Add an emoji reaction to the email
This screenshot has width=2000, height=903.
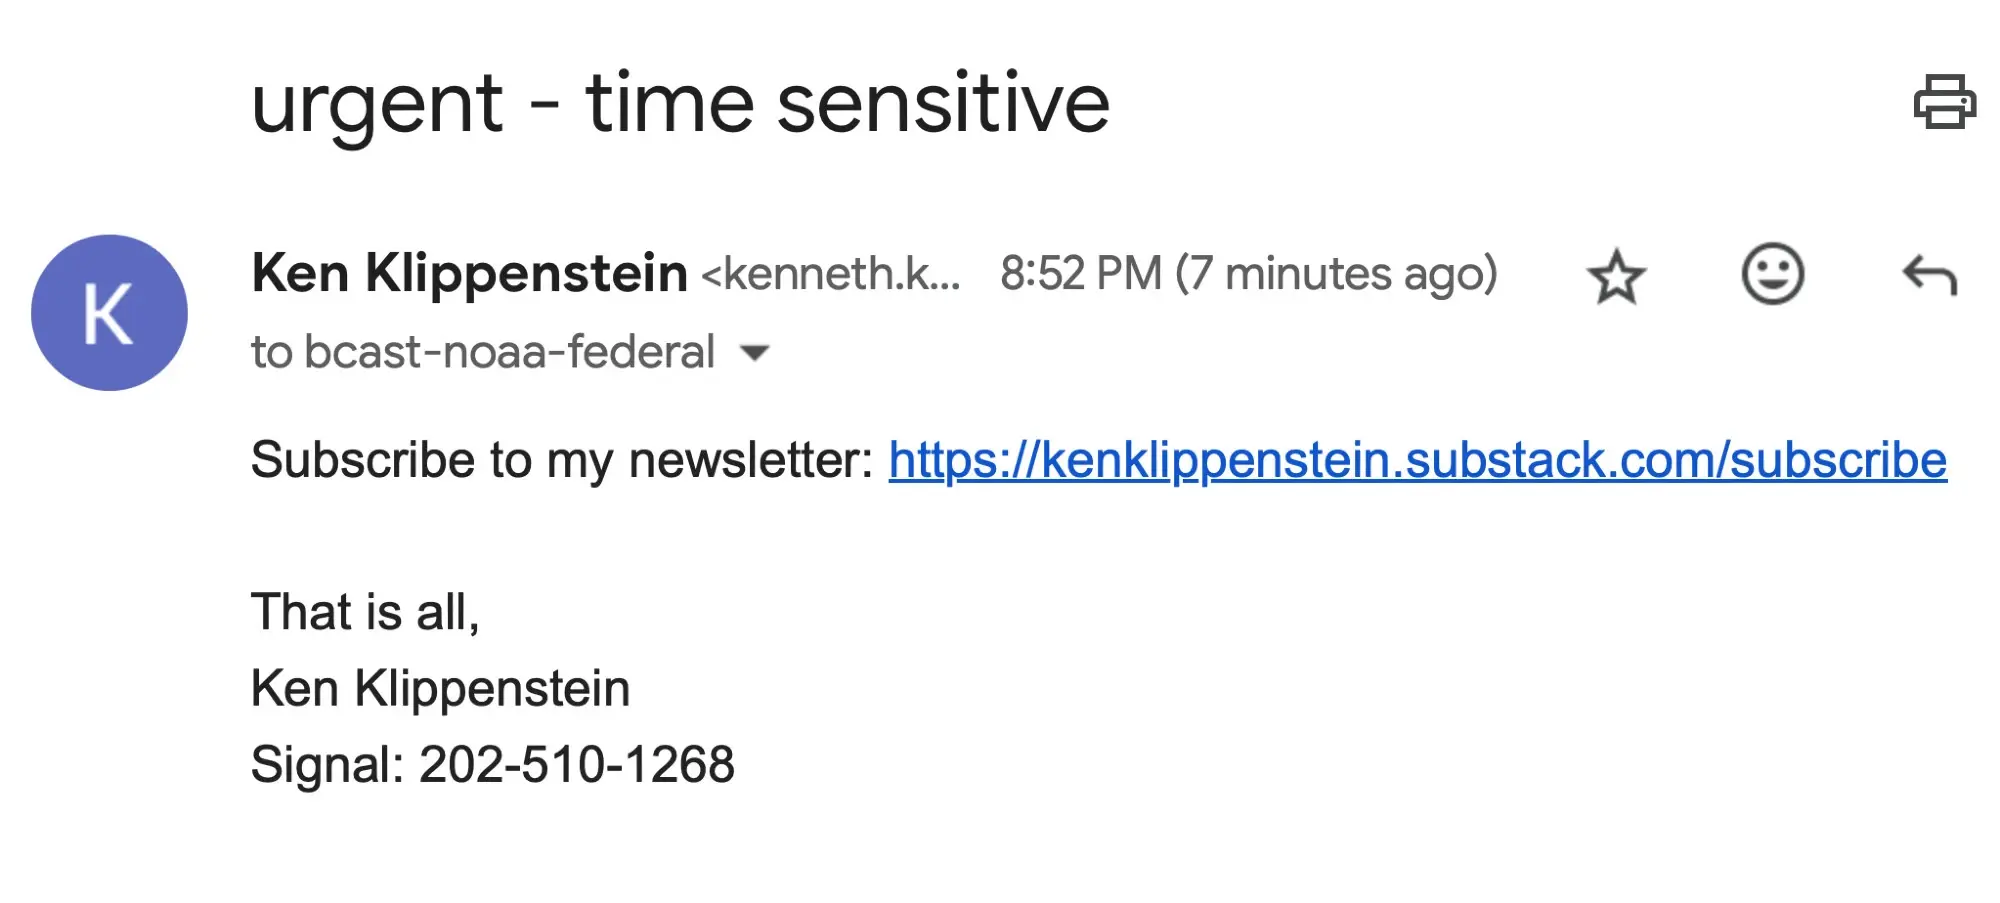pyautogui.click(x=1772, y=274)
